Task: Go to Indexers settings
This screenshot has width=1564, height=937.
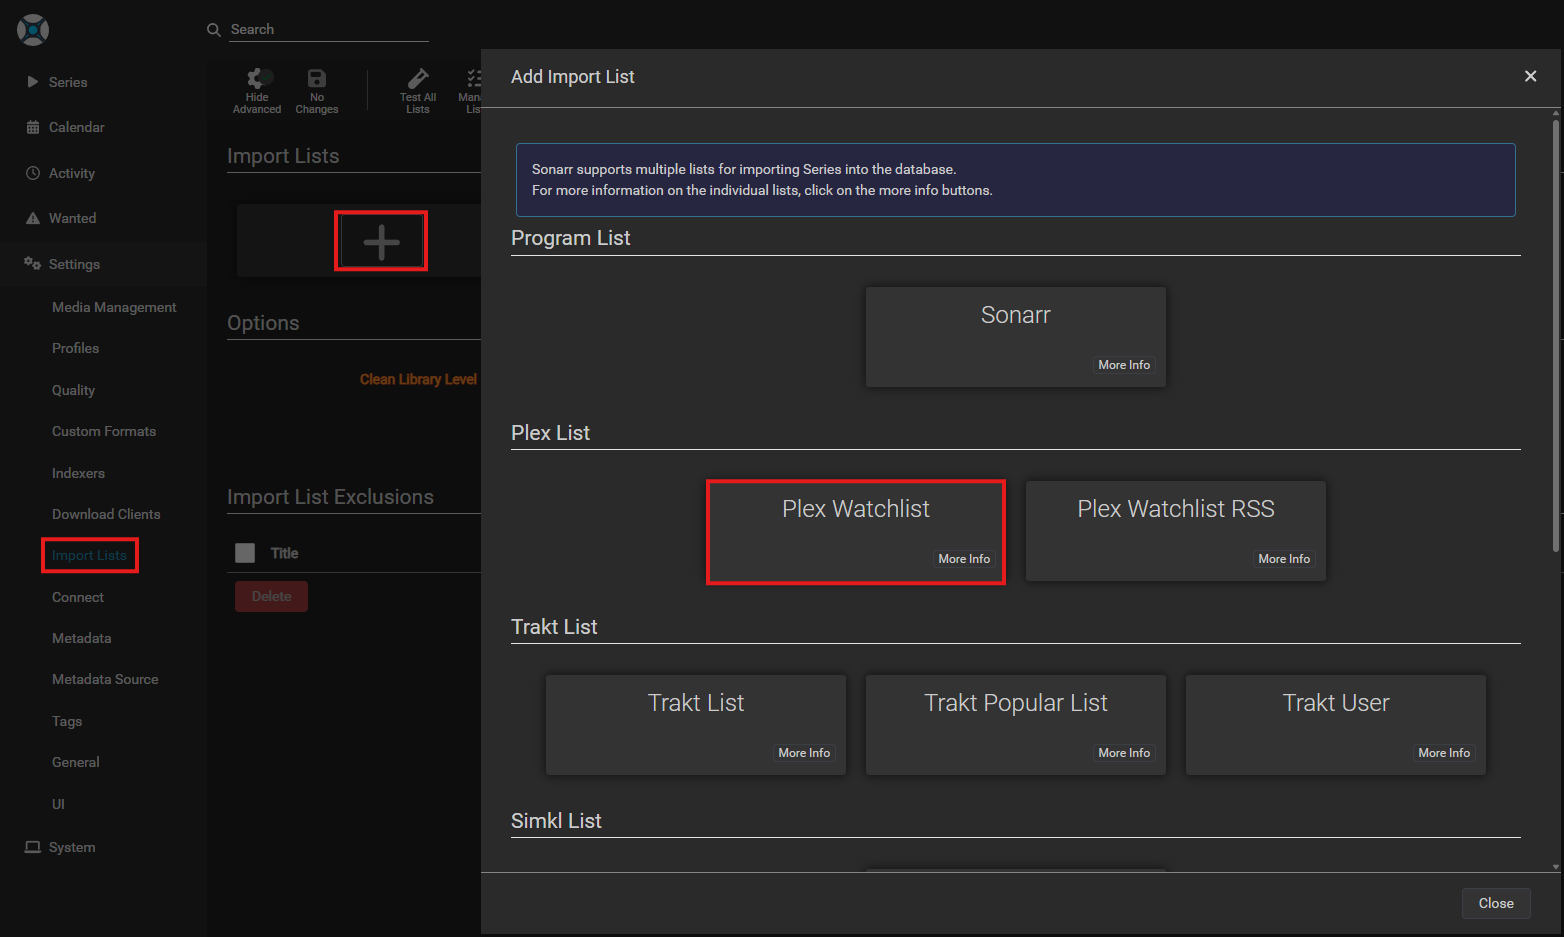Action: [78, 473]
